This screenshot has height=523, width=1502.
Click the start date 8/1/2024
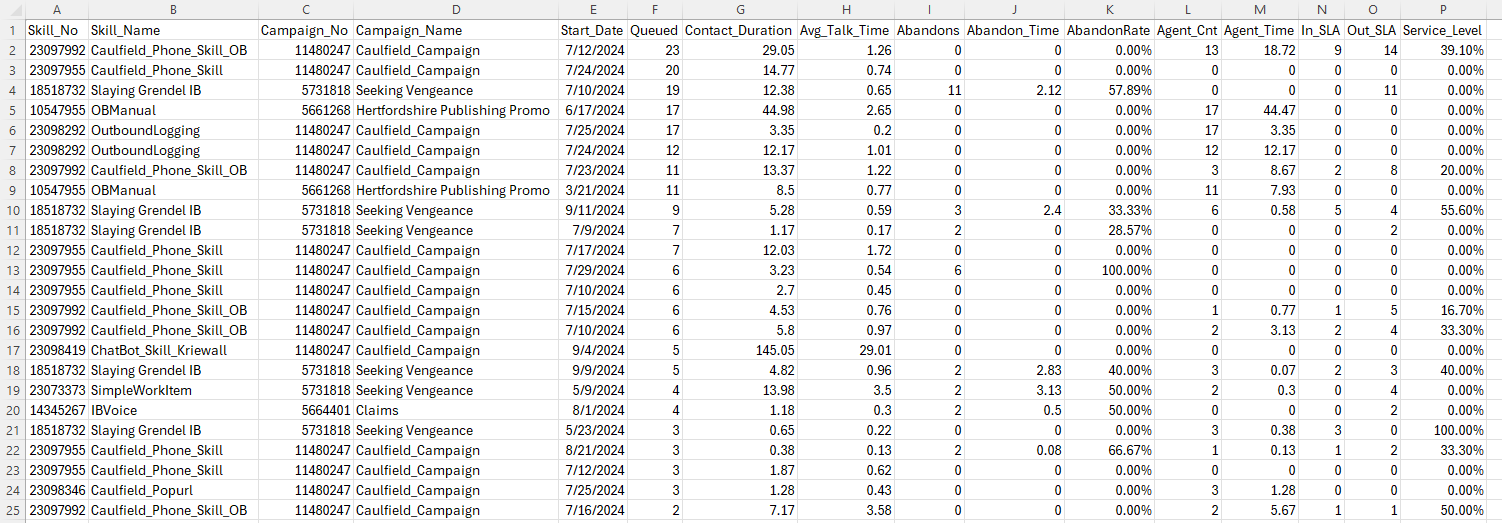(592, 410)
